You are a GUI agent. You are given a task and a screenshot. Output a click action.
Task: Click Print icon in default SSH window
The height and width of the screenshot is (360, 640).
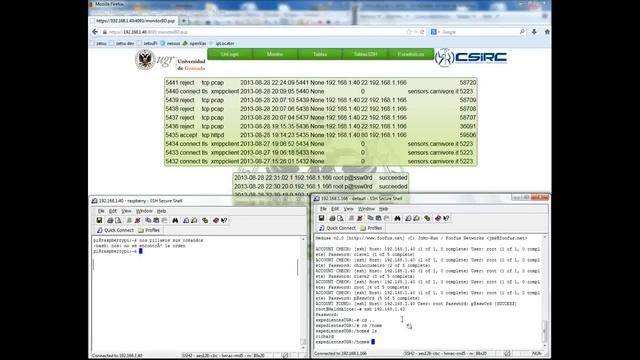tap(332, 218)
